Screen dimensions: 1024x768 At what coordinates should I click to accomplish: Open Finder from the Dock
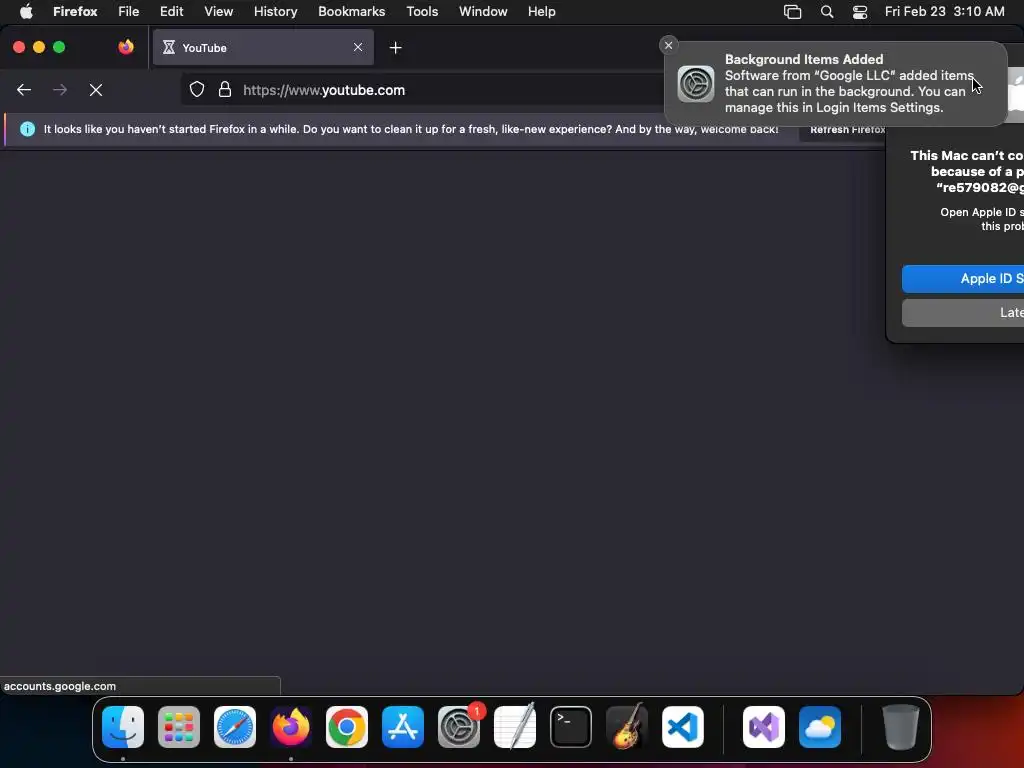click(x=123, y=727)
